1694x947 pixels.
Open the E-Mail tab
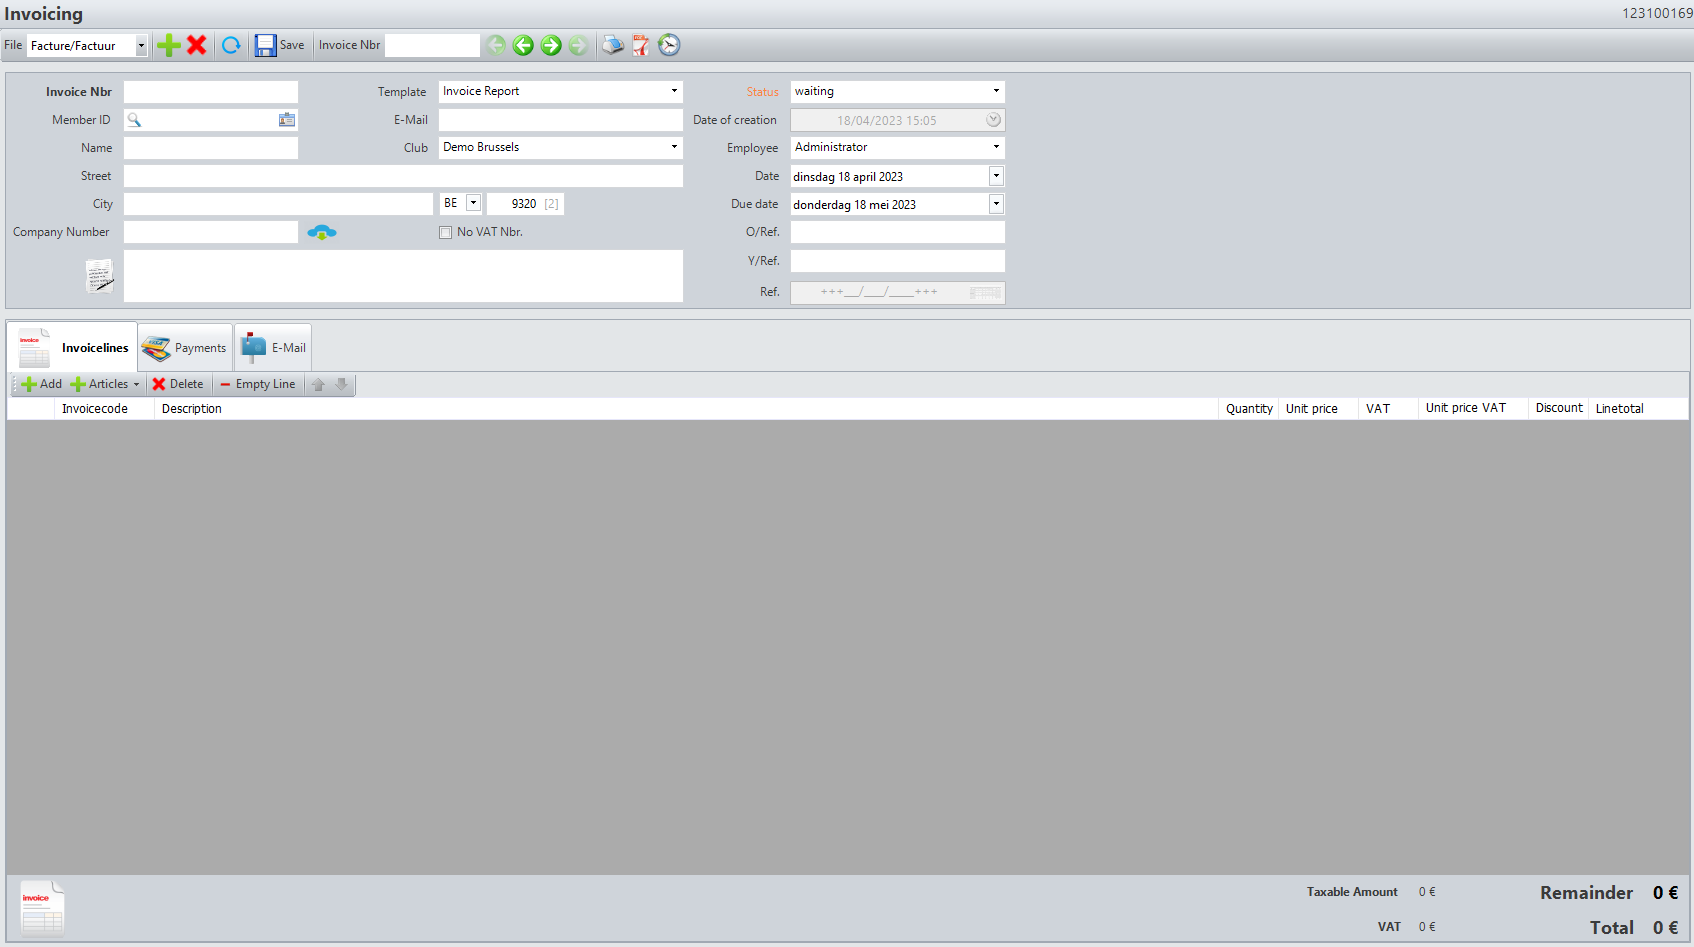[274, 348]
